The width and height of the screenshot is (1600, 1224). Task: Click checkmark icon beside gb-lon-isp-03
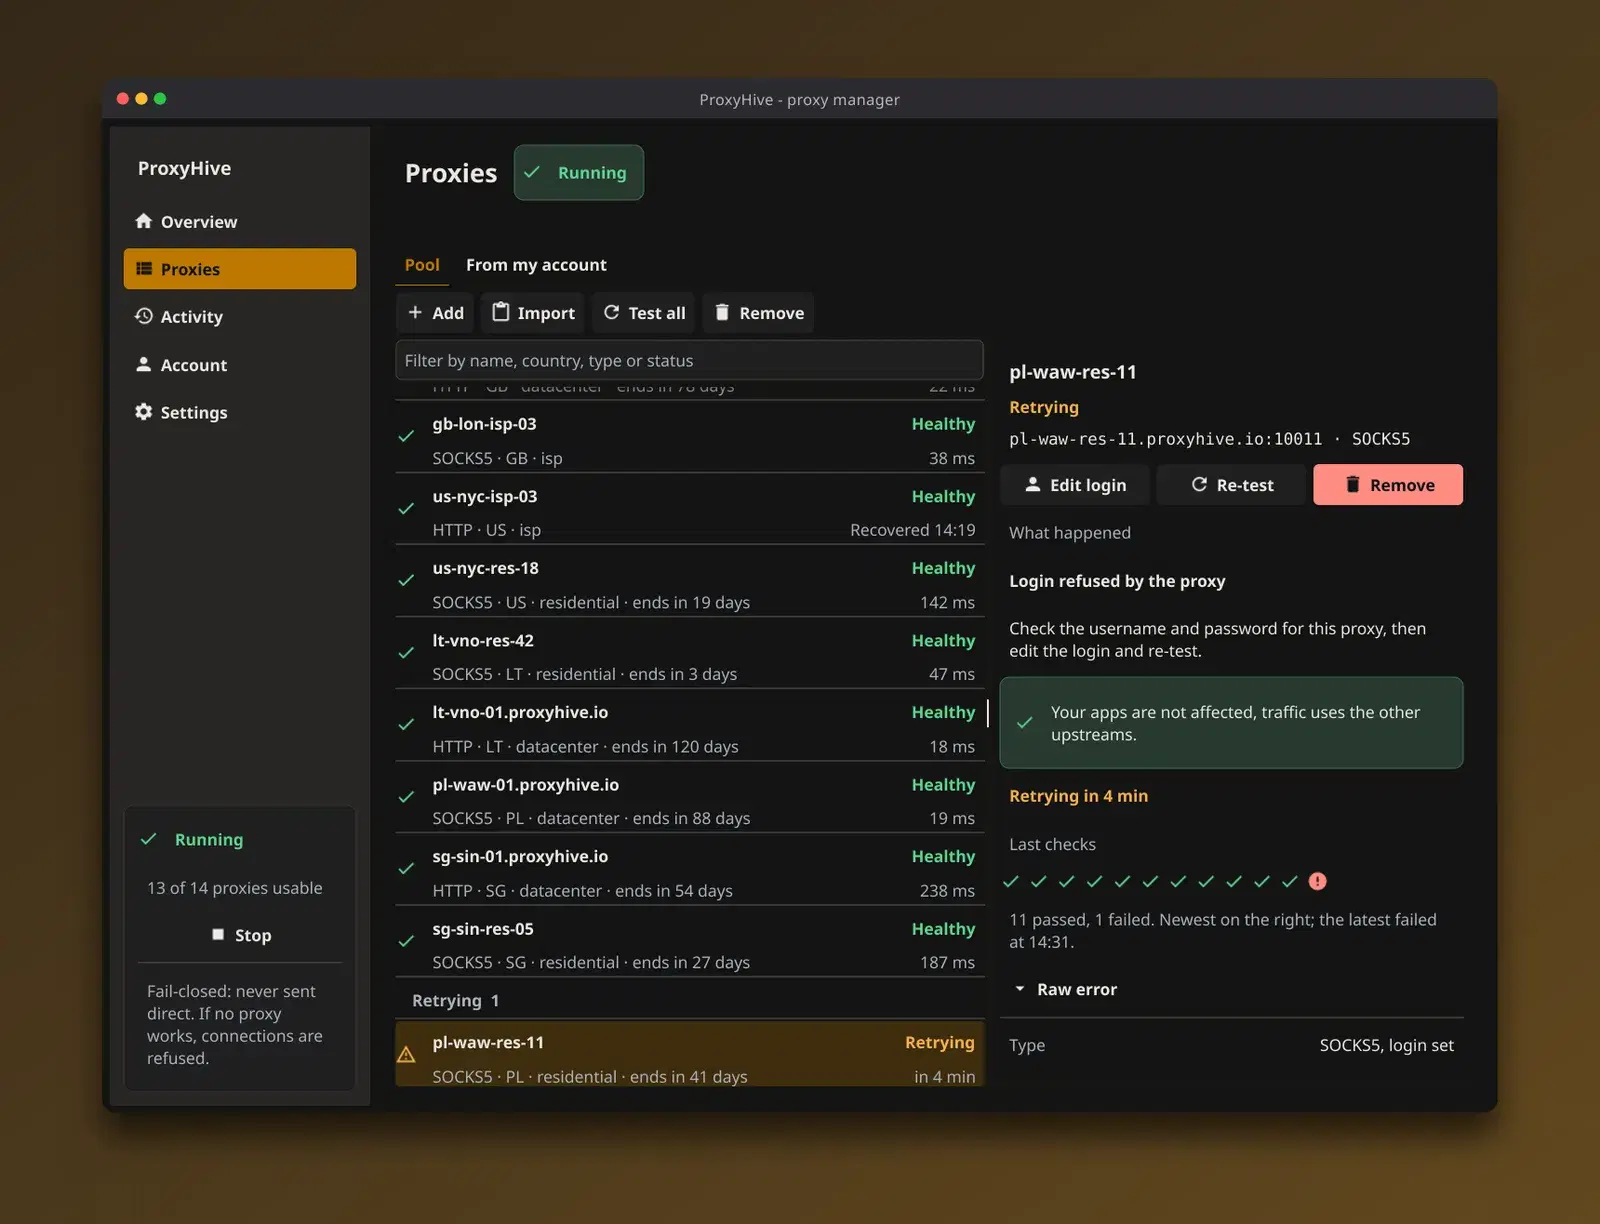tap(406, 436)
